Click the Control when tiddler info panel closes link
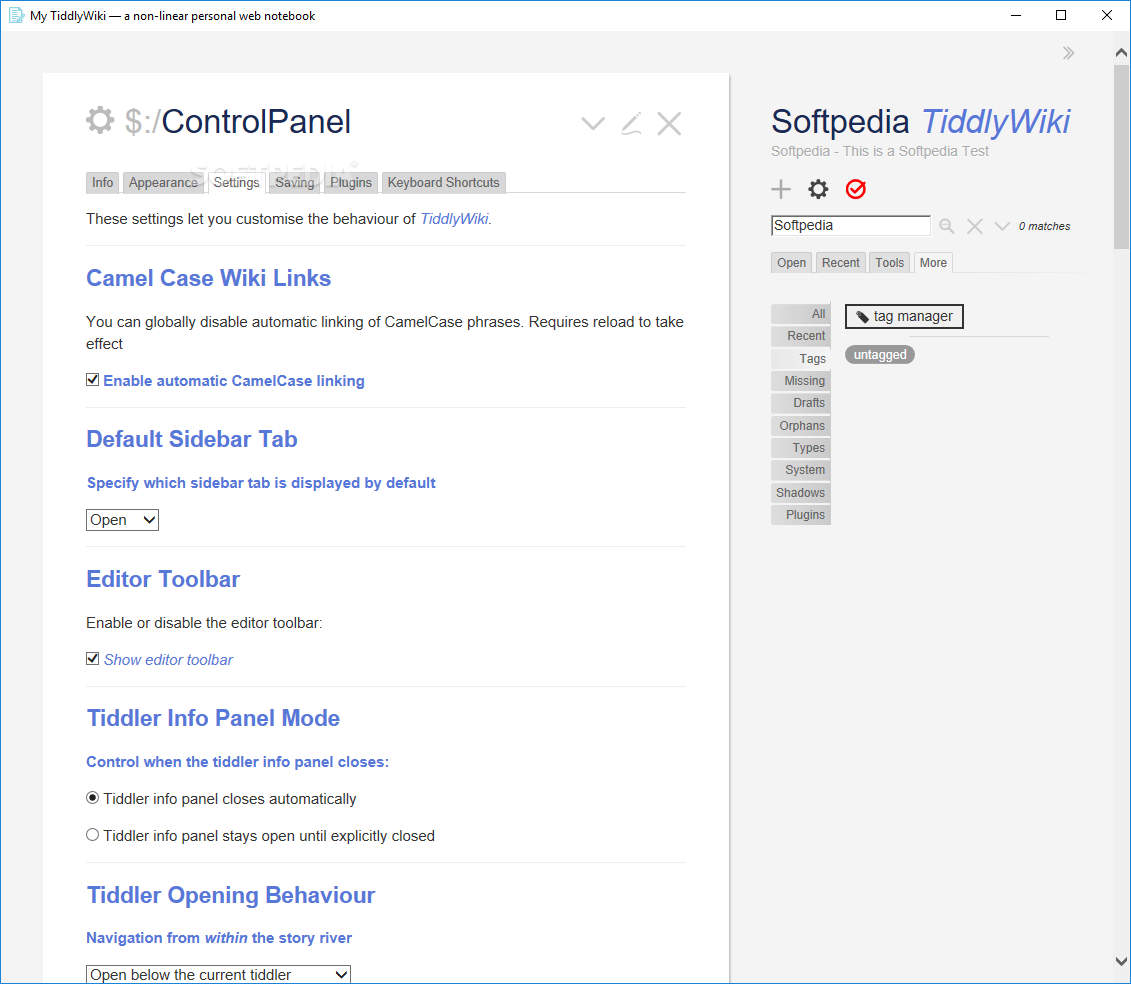 point(237,762)
